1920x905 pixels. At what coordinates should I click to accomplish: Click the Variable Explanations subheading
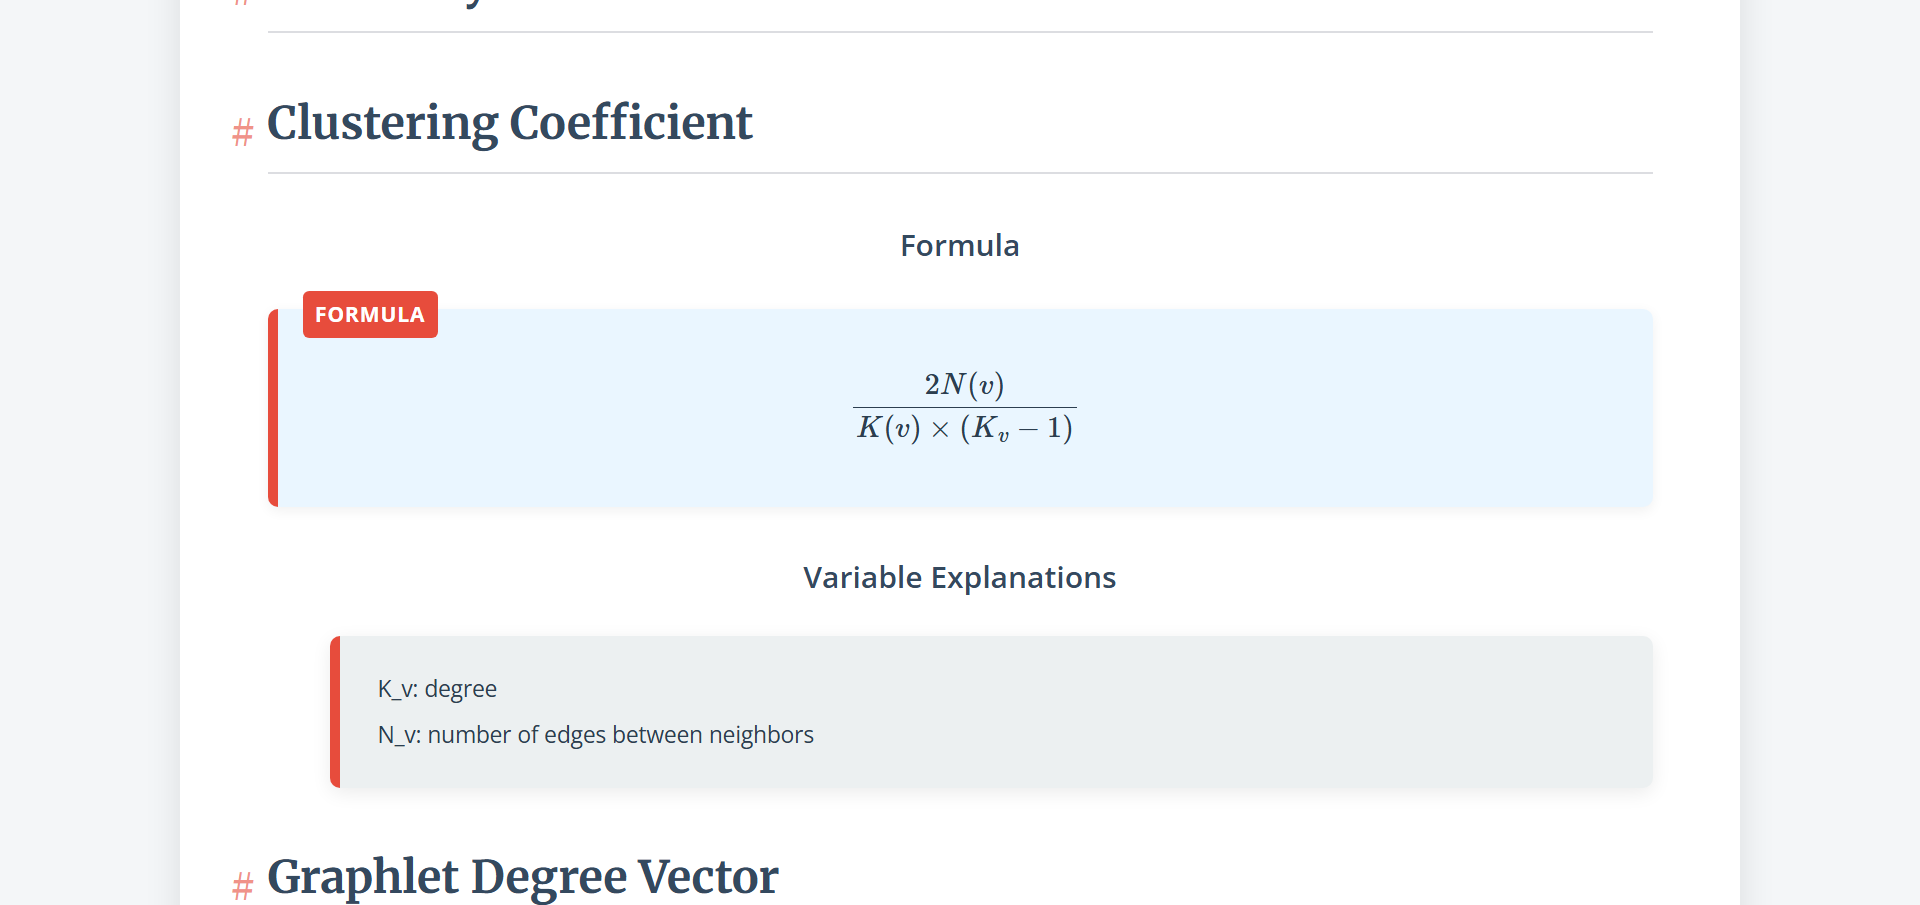coord(959,578)
